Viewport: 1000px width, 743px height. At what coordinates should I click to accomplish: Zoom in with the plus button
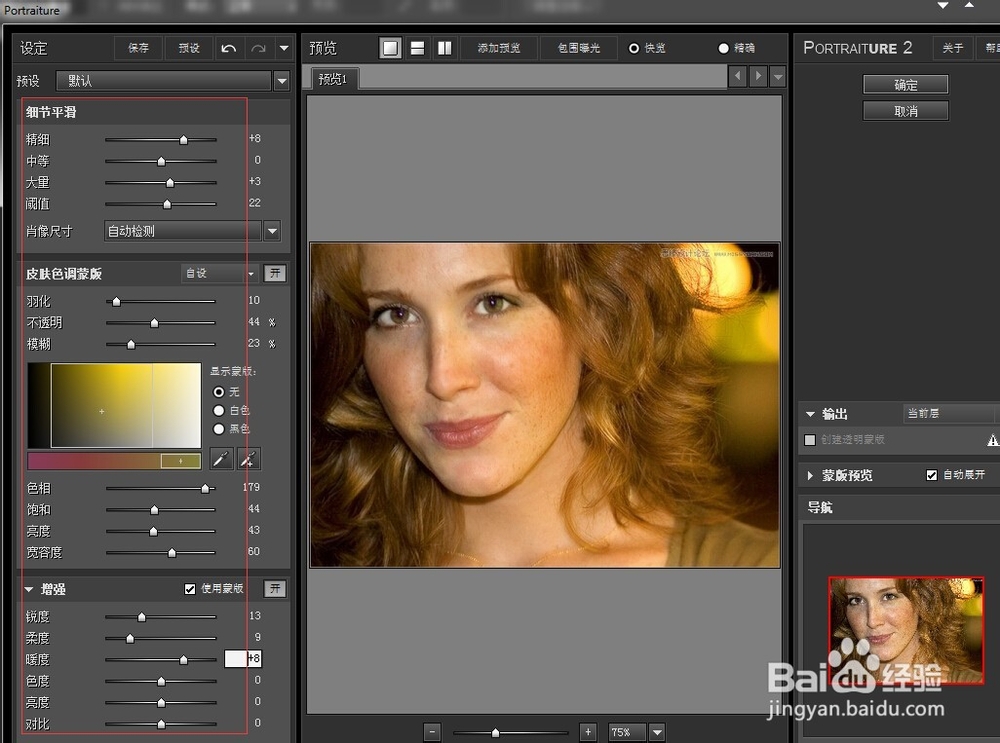coord(588,732)
